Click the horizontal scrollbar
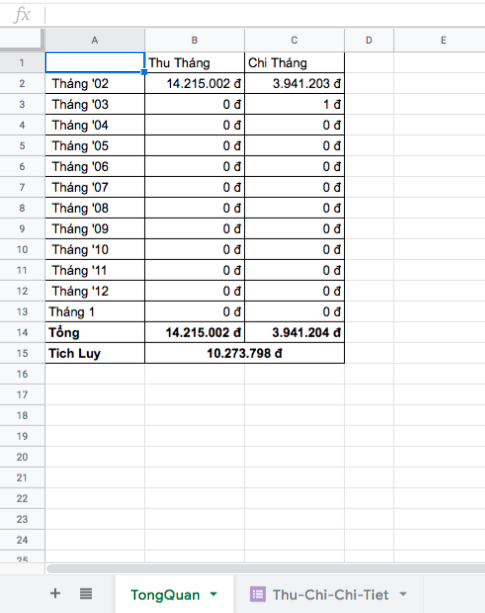This screenshot has width=485, height=613. click(266, 568)
